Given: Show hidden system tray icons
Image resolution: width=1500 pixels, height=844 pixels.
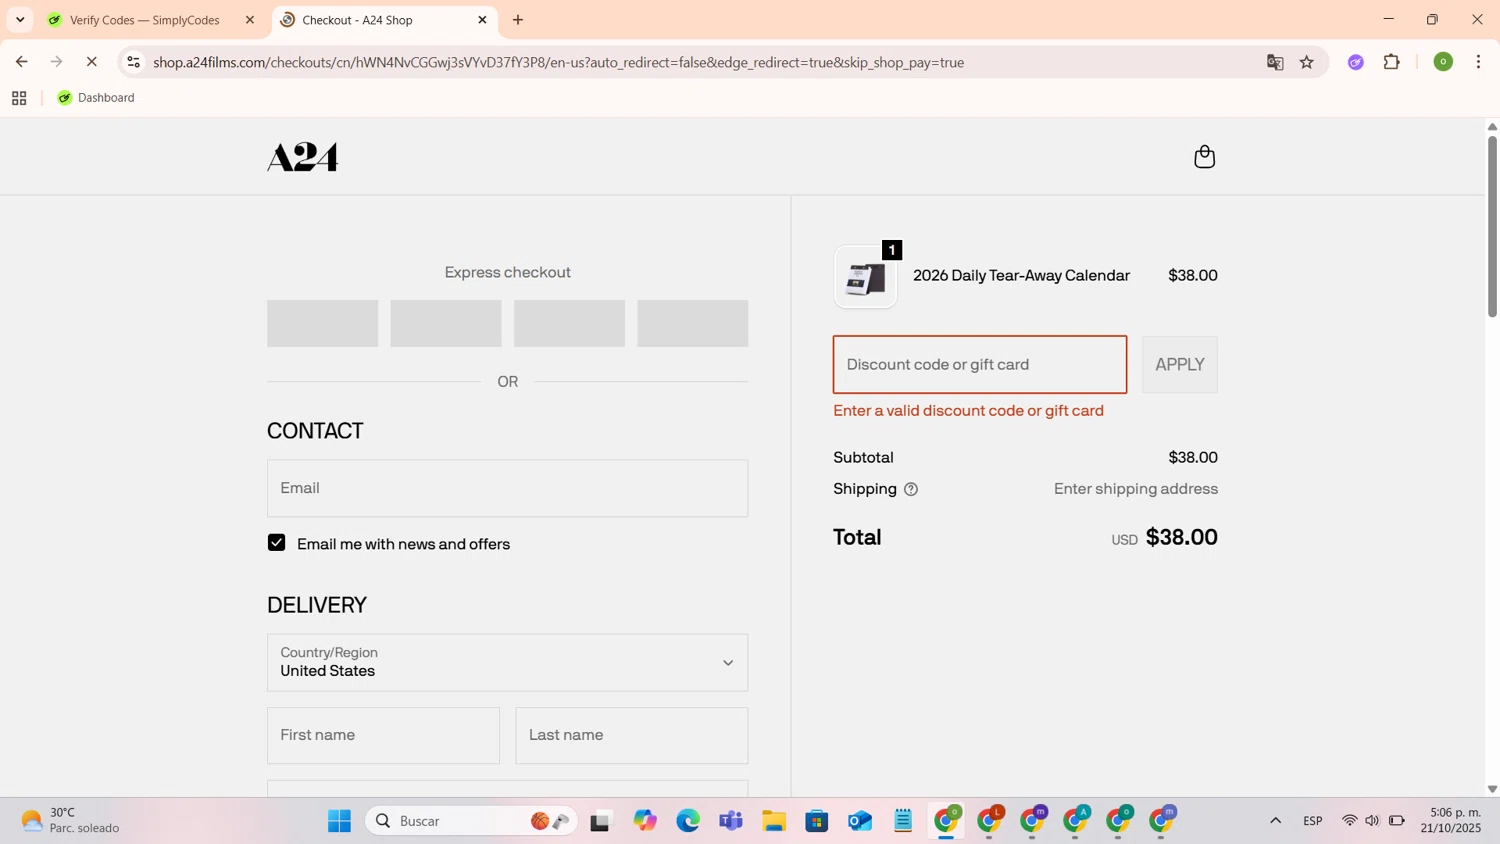Looking at the screenshot, I should (x=1275, y=821).
